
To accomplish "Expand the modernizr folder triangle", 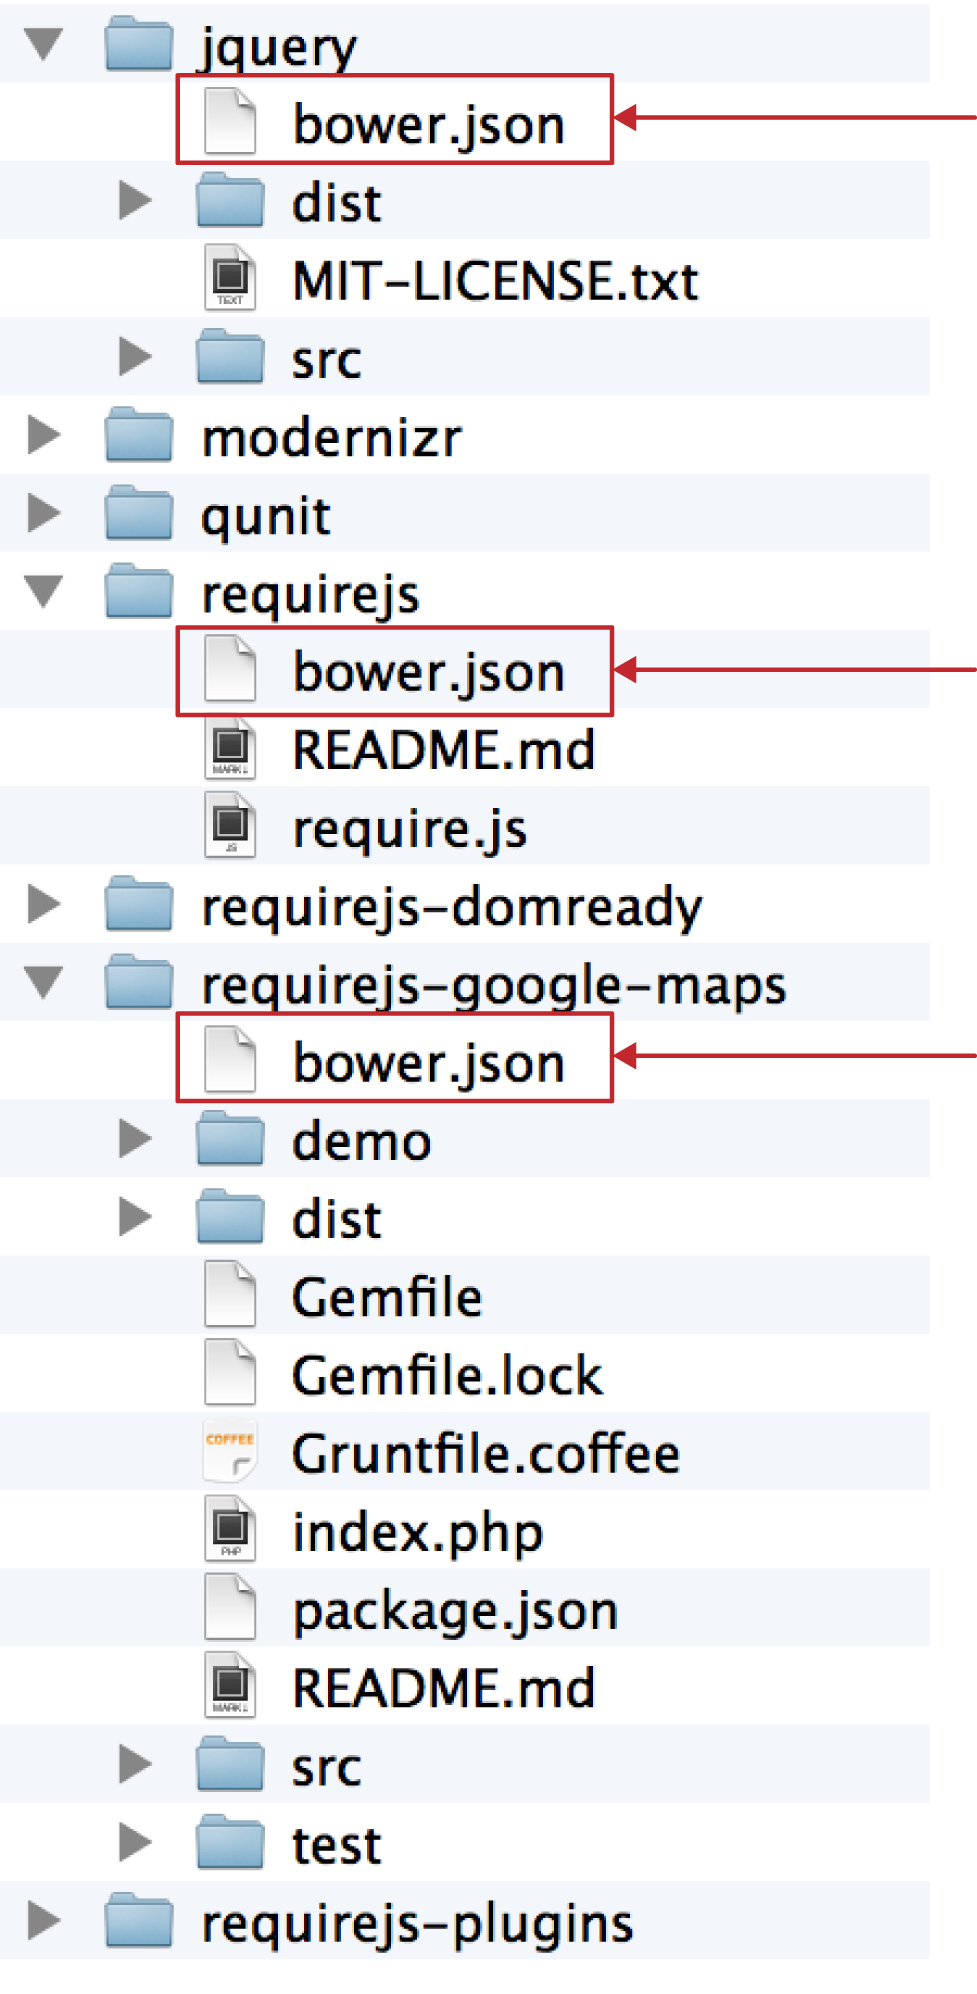I will pos(43,435).
